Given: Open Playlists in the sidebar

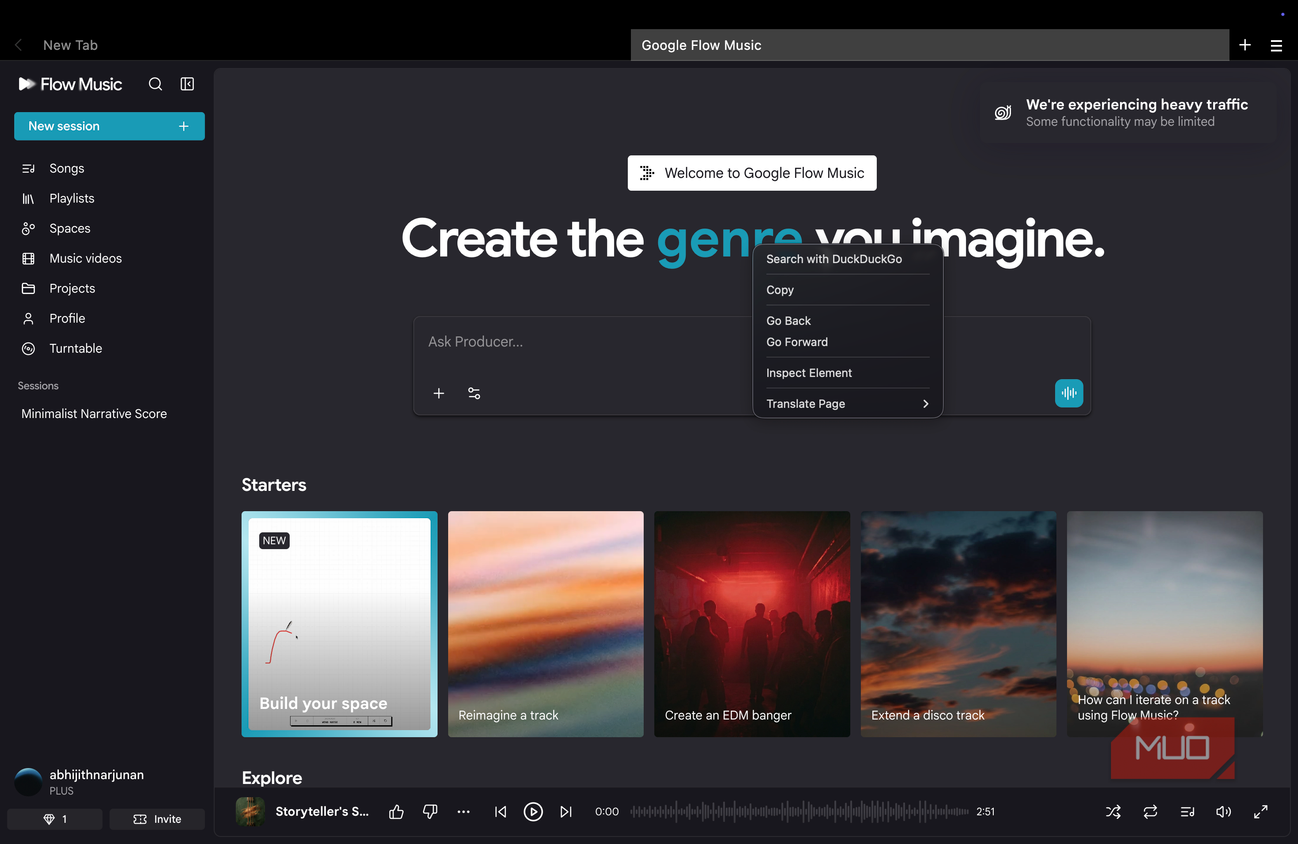Looking at the screenshot, I should (109, 198).
